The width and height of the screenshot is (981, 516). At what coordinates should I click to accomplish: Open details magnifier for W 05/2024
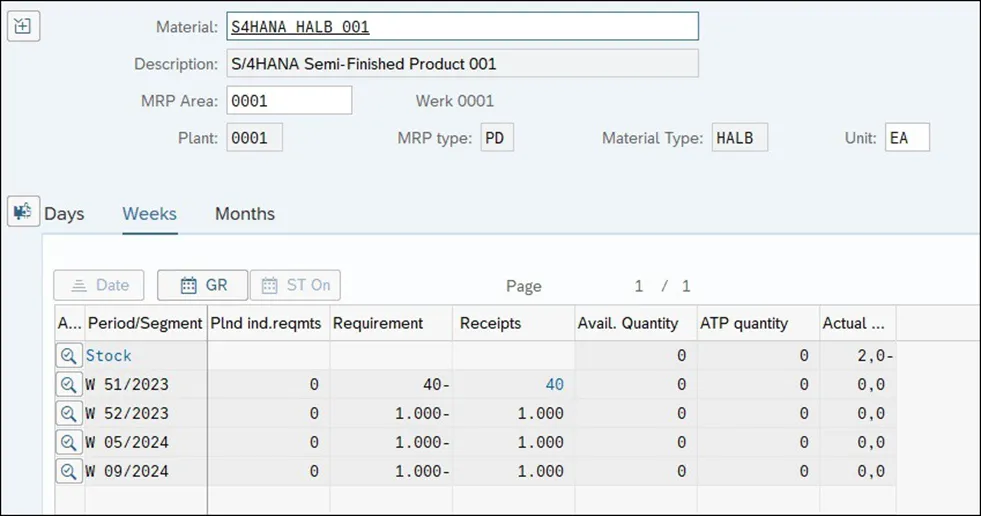pos(69,442)
